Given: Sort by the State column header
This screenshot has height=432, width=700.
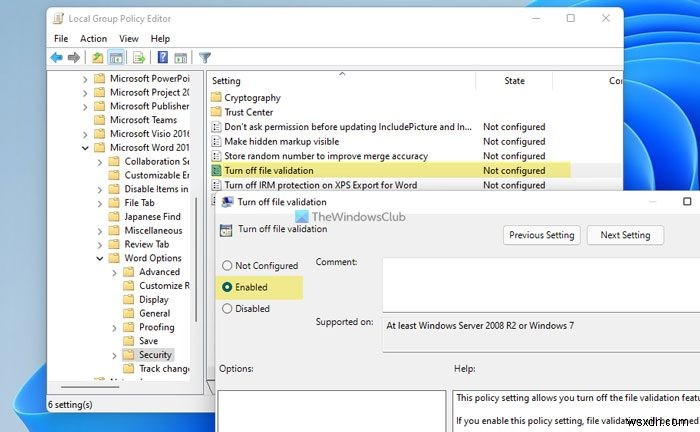Looking at the screenshot, I should tap(514, 81).
